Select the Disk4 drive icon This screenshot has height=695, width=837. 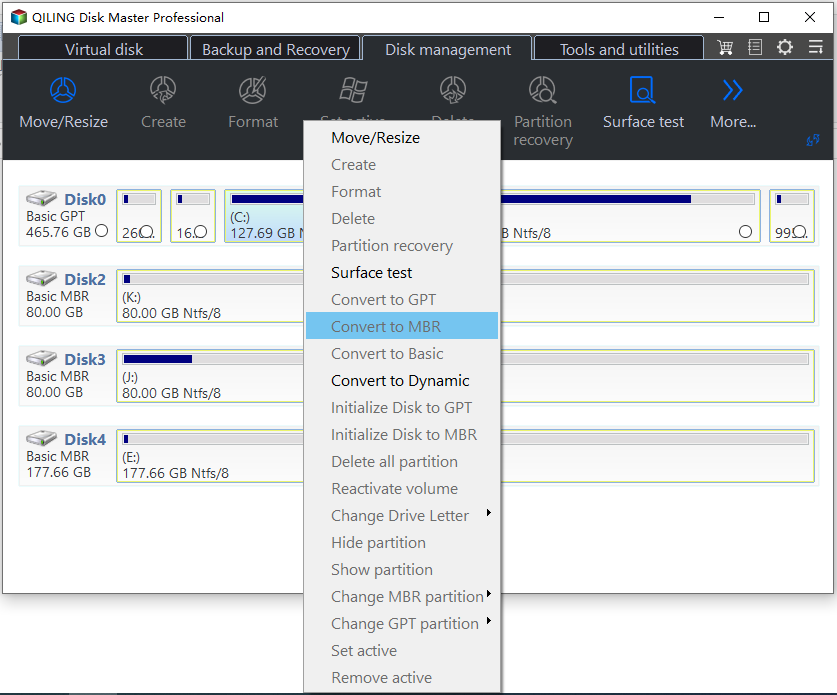(41, 438)
